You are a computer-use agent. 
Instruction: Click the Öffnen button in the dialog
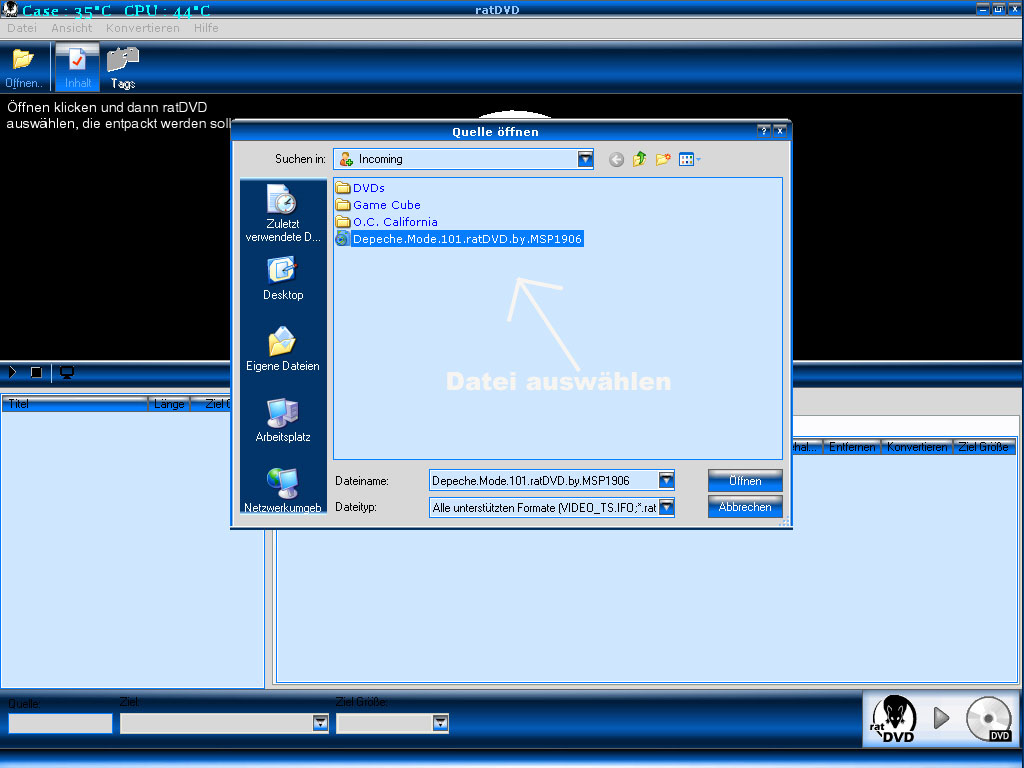[745, 481]
